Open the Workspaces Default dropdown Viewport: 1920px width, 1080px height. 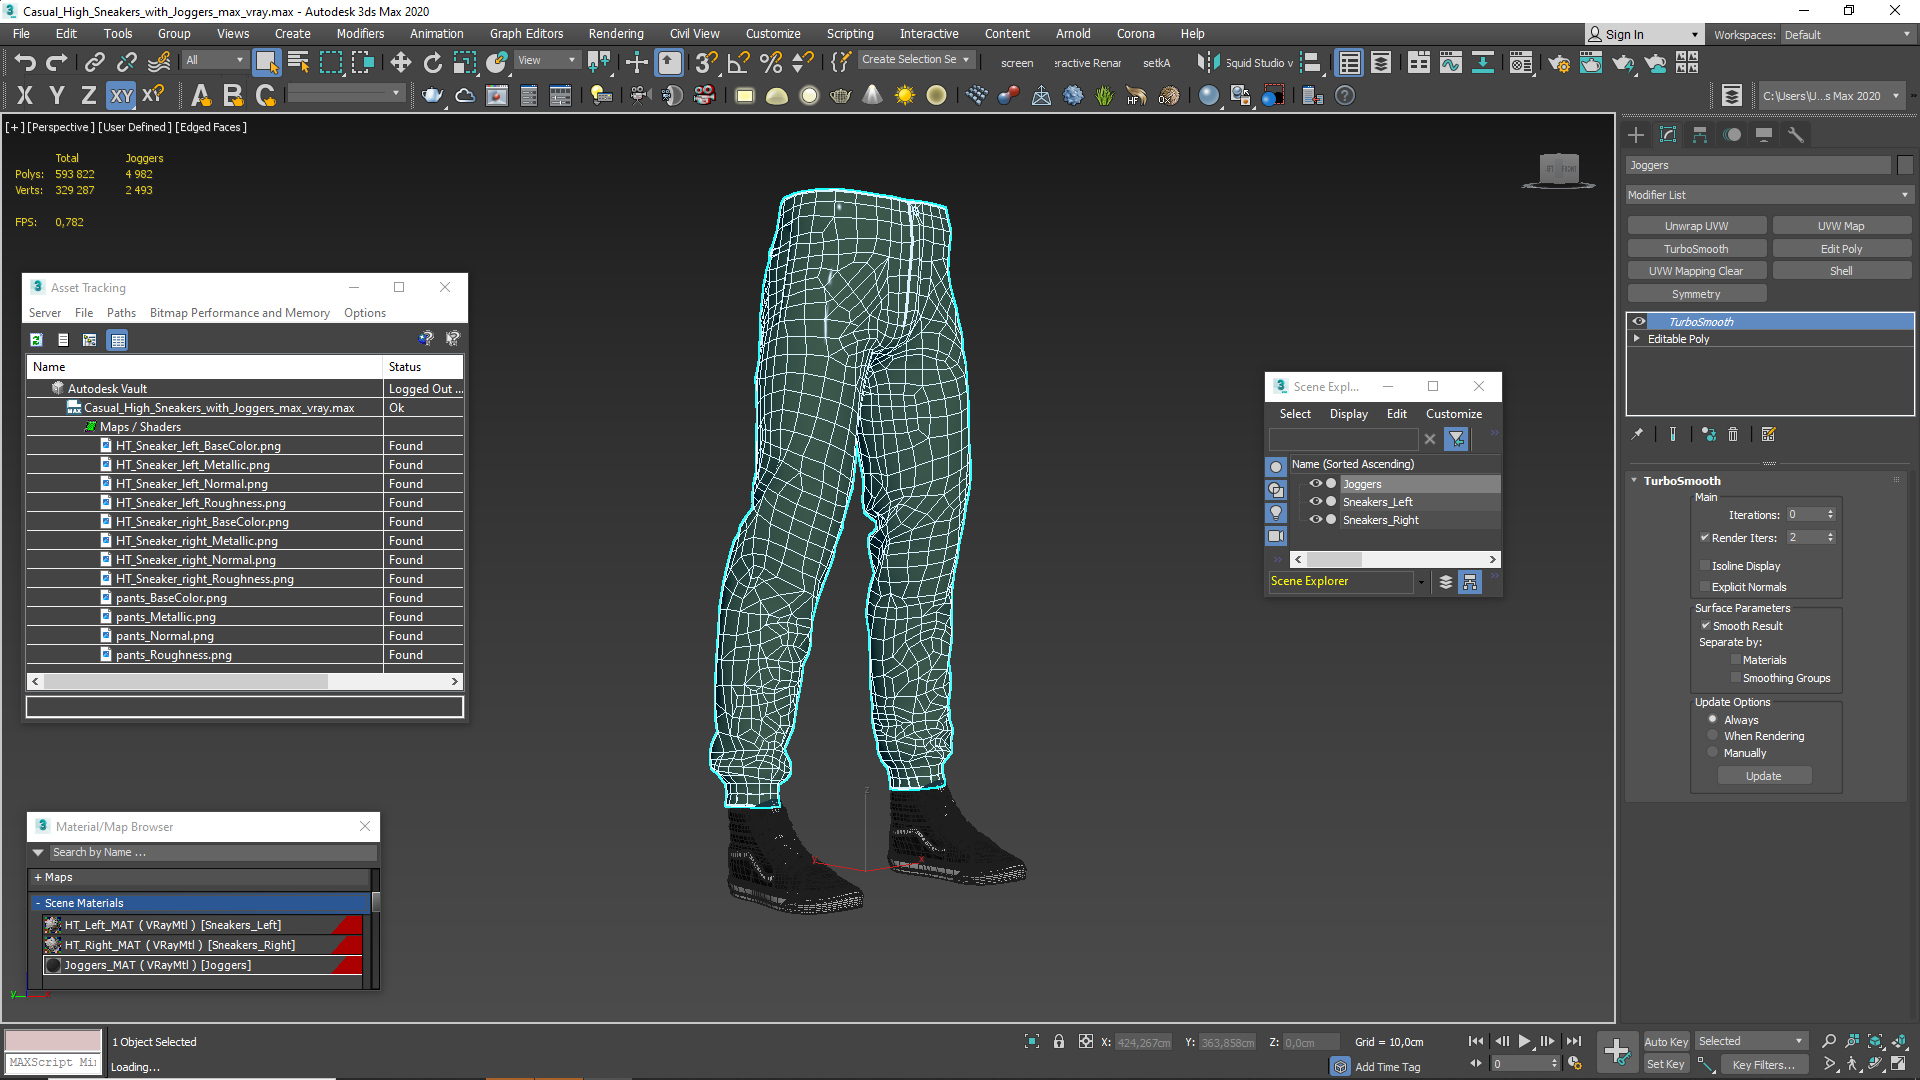1846,35
